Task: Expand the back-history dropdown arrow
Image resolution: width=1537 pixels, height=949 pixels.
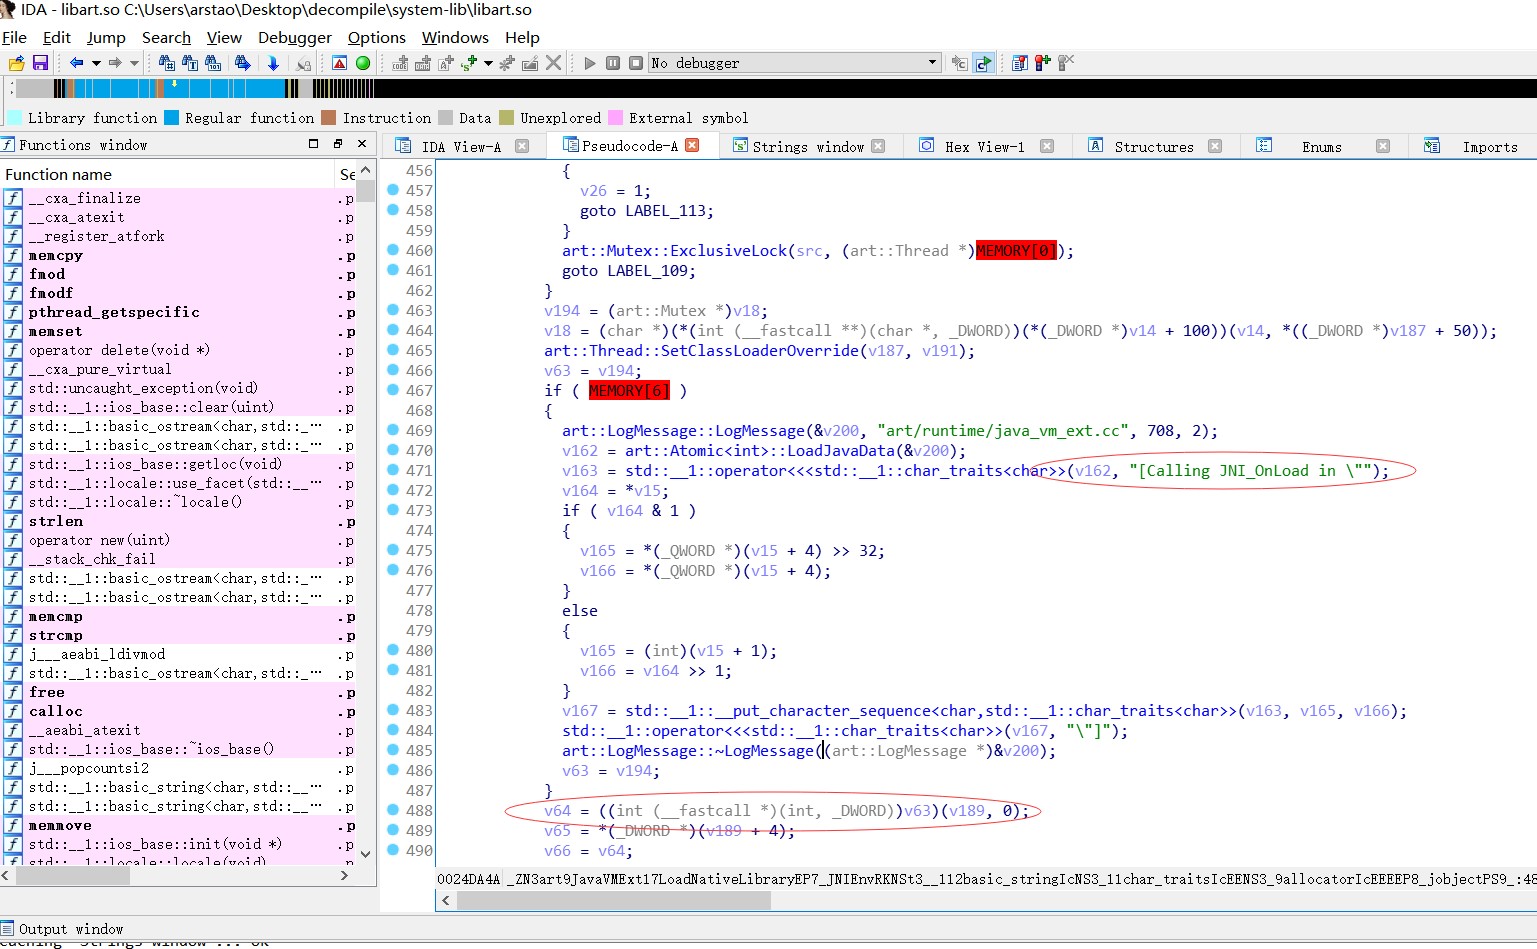Action: [96, 63]
